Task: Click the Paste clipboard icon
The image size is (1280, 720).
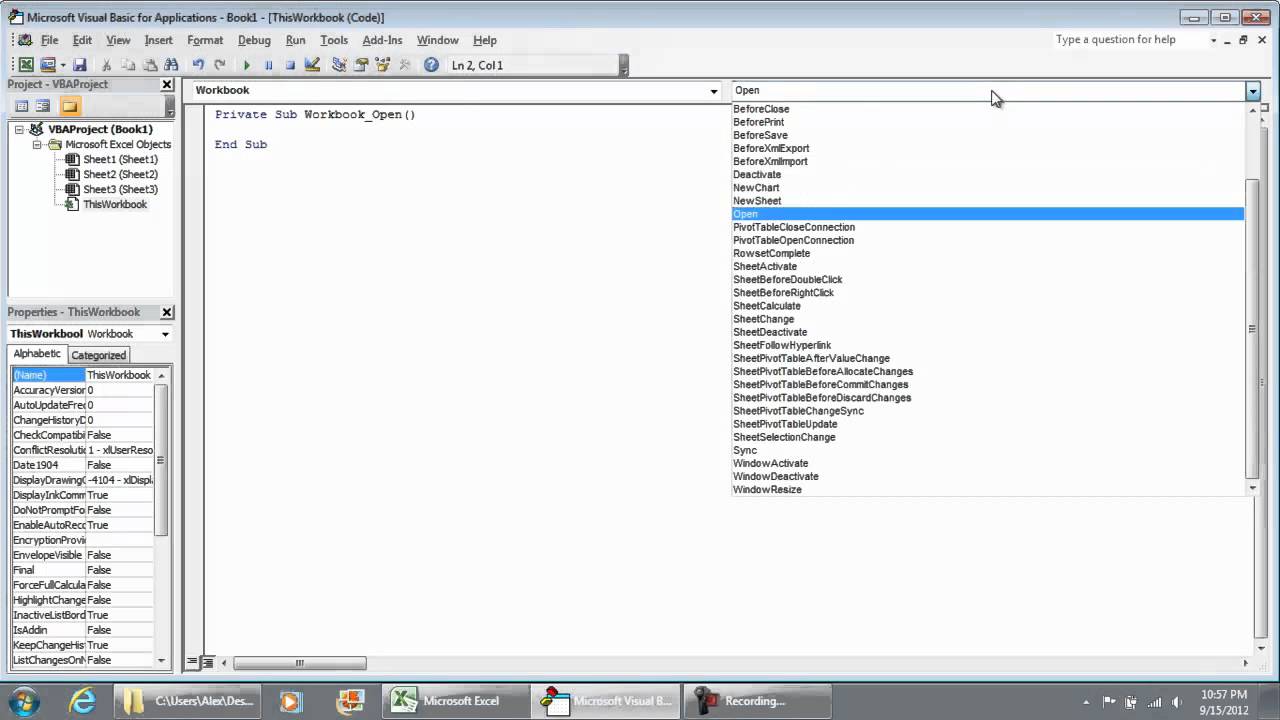Action: (x=149, y=65)
